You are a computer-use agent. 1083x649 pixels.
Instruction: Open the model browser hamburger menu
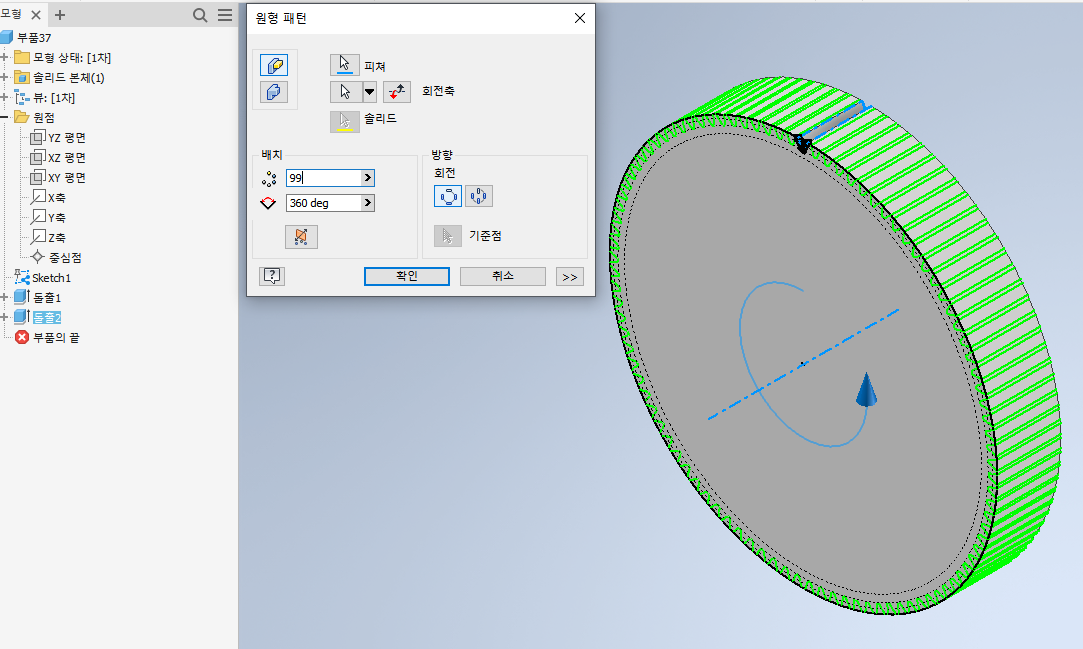coord(225,15)
